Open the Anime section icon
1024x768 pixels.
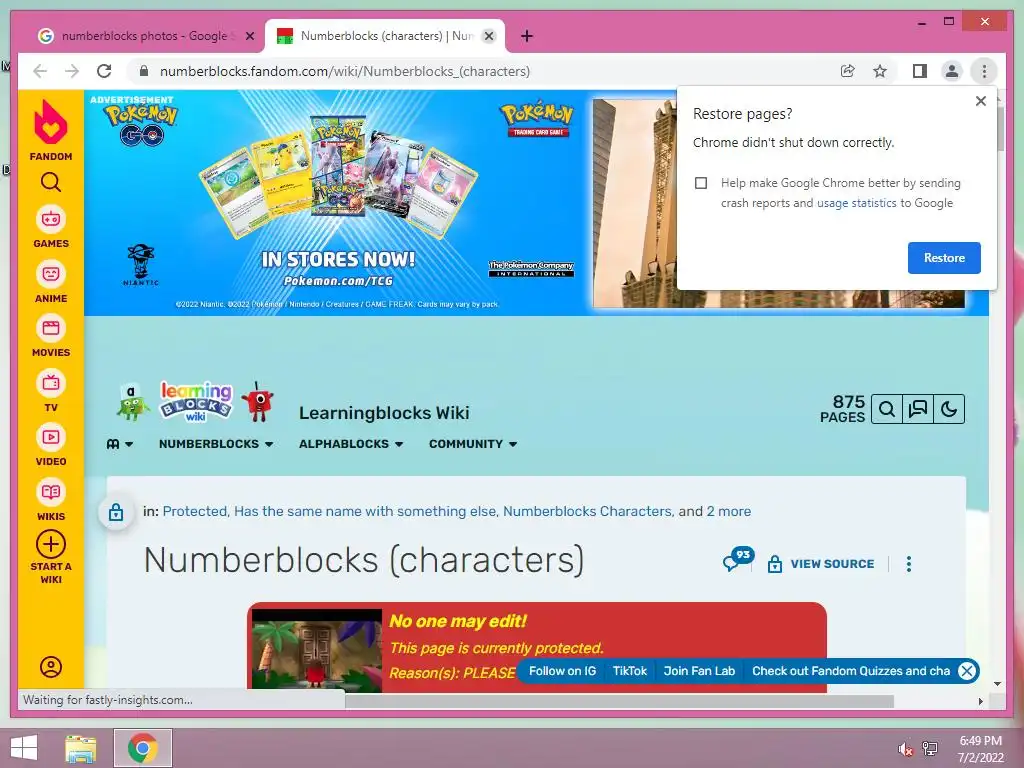50,274
